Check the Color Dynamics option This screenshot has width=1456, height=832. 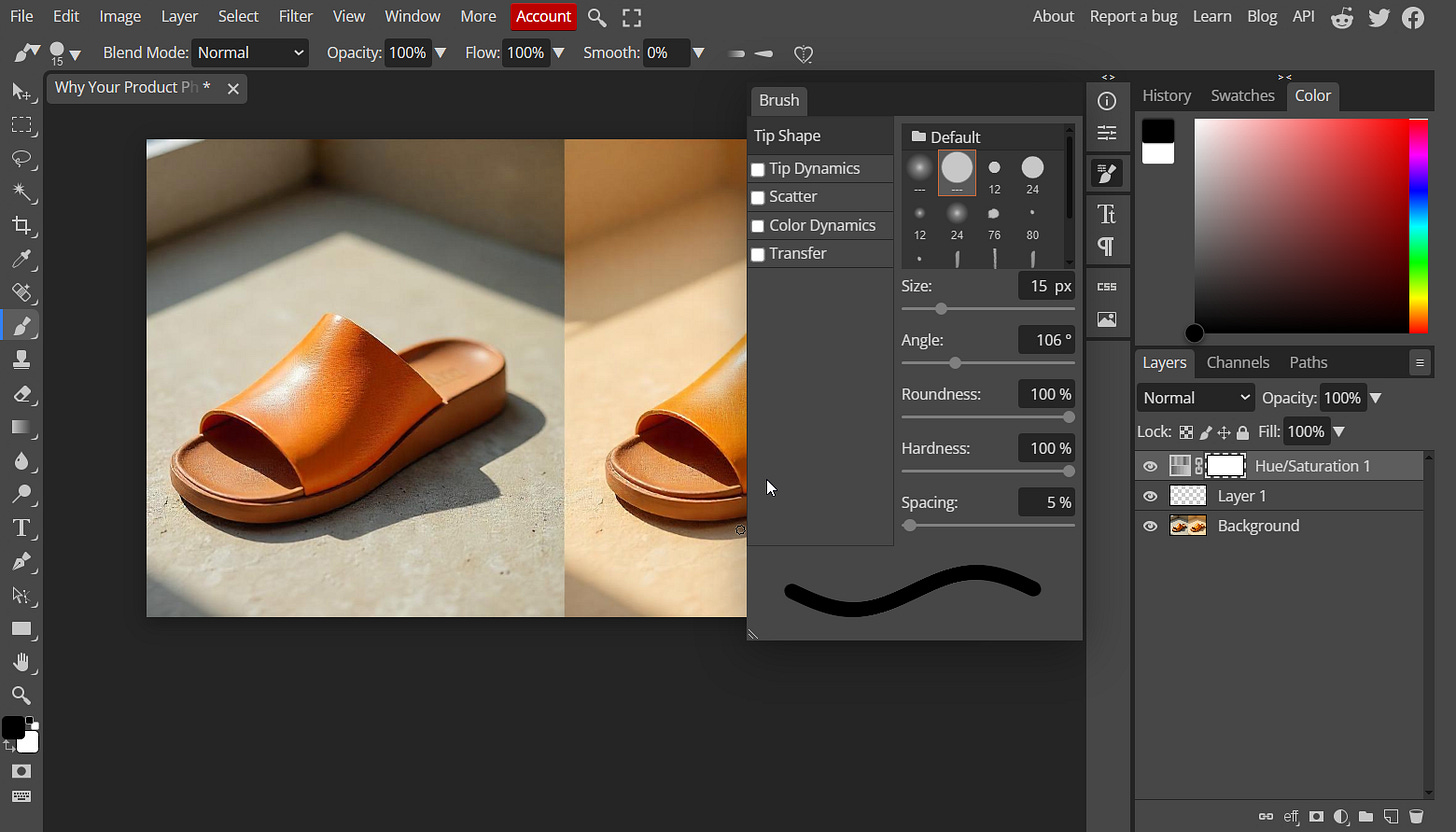757,225
